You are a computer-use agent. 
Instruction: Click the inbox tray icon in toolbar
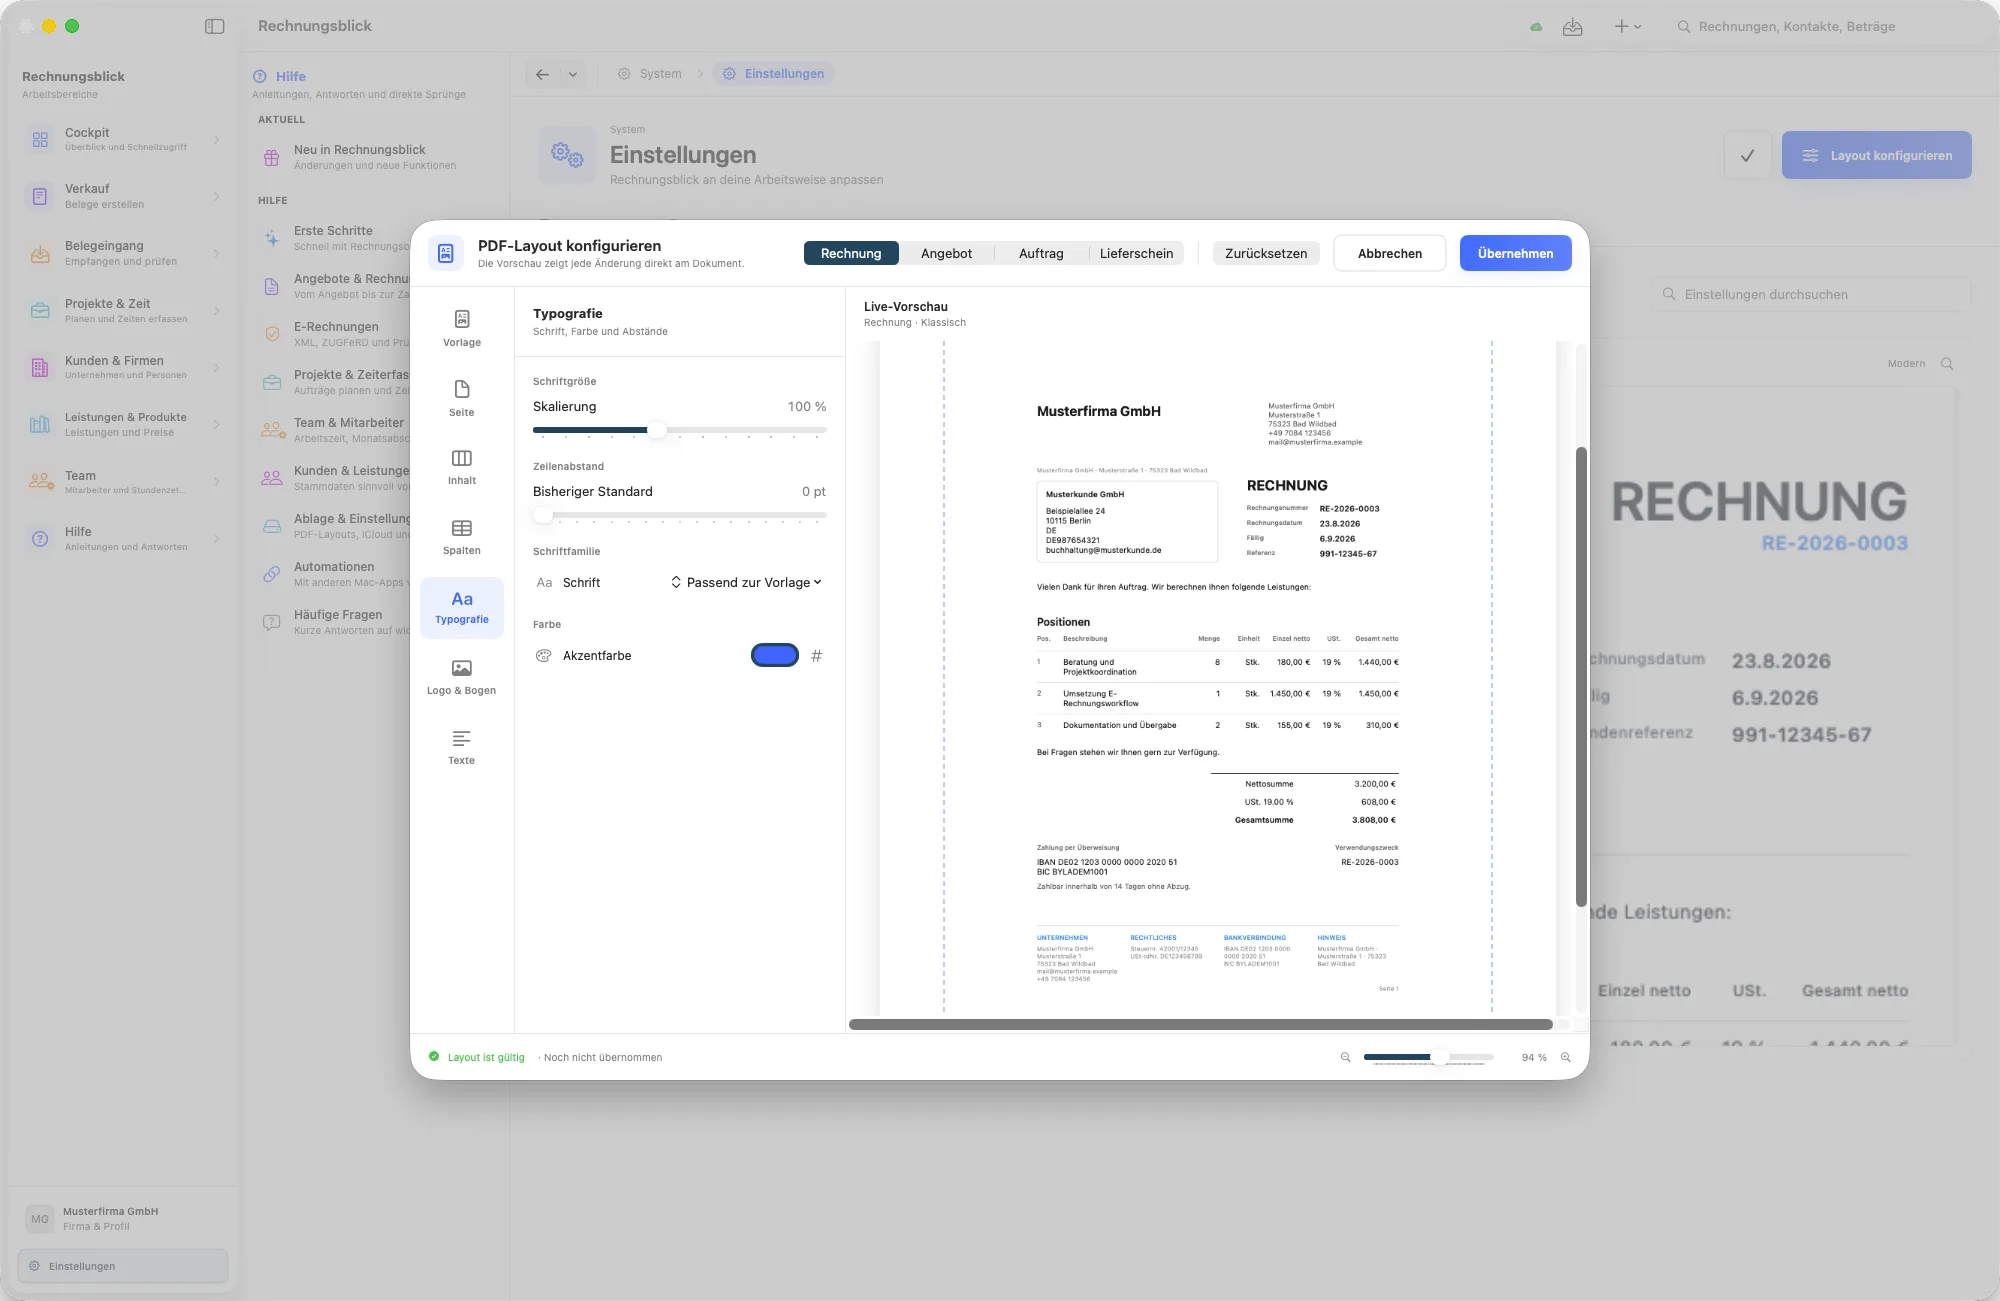(x=1573, y=27)
